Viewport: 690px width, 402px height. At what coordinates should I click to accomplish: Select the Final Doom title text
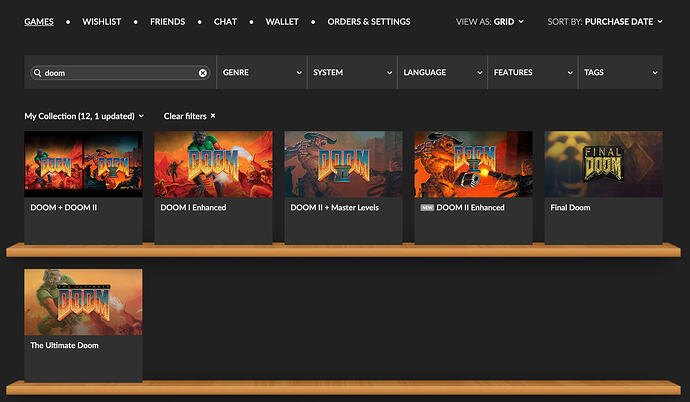click(570, 208)
